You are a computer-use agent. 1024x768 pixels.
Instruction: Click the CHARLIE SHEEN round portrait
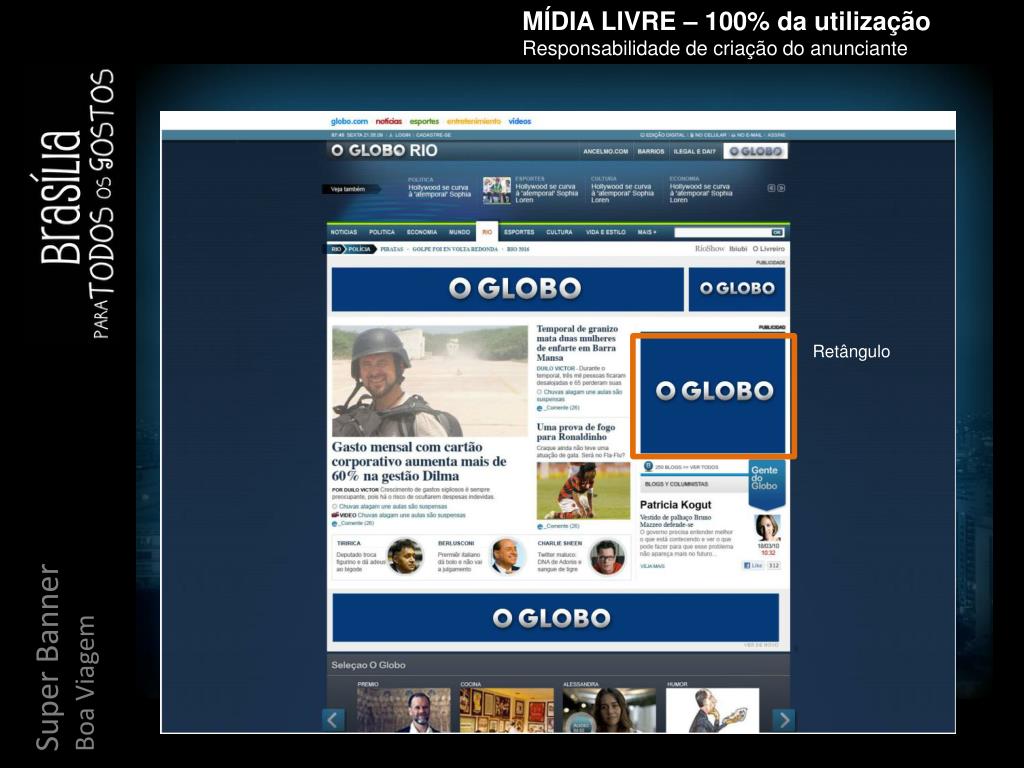coord(607,556)
